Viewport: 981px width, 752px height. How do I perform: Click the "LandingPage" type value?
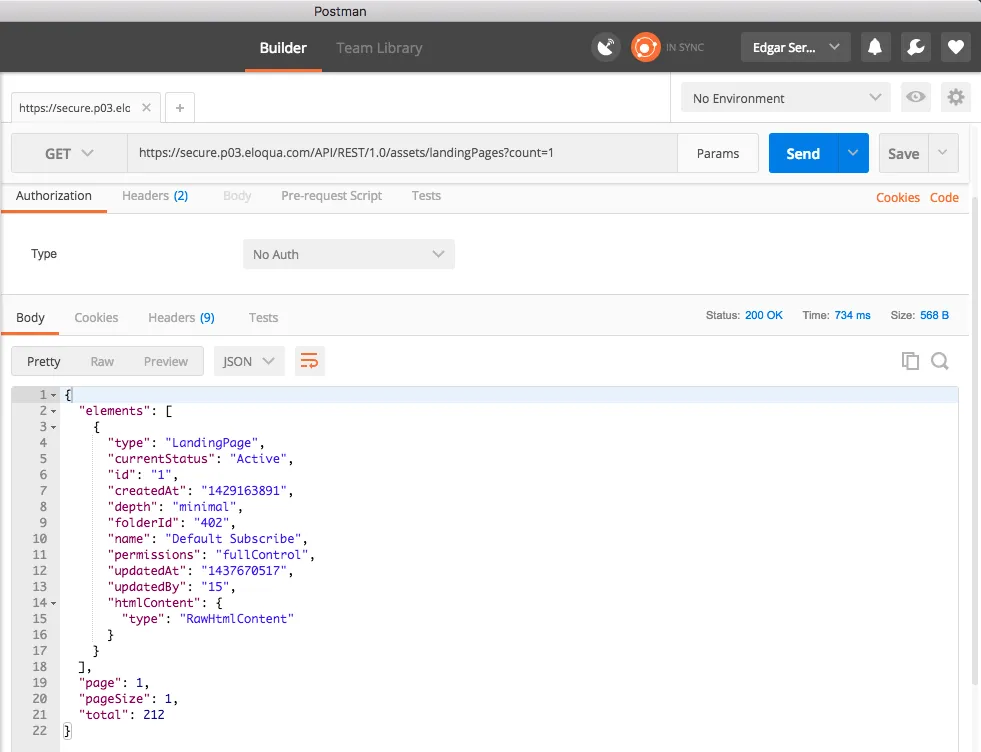[x=212, y=443]
